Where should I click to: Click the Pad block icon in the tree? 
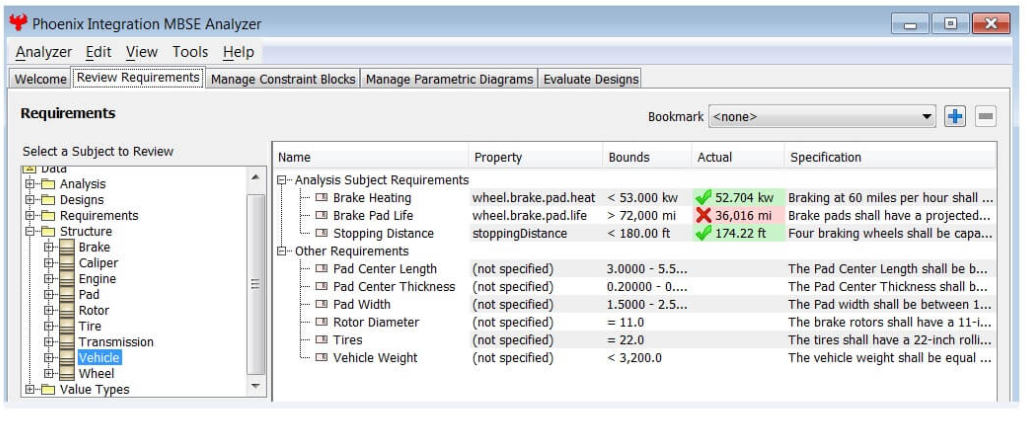(x=66, y=295)
